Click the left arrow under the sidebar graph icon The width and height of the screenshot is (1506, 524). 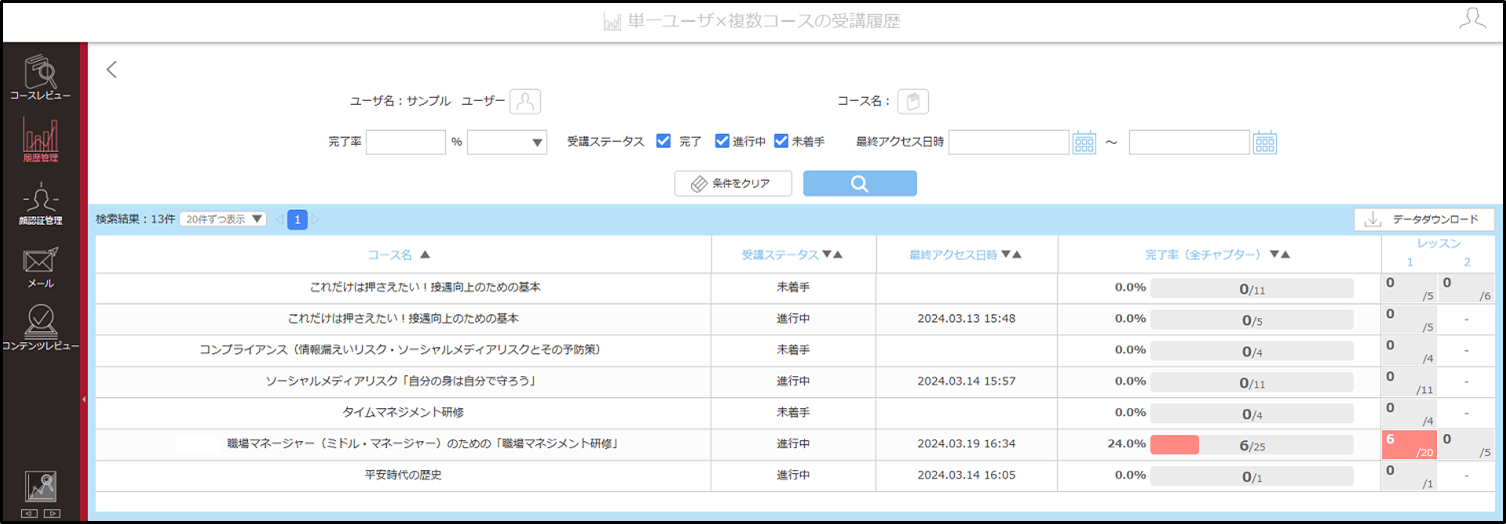[30, 513]
